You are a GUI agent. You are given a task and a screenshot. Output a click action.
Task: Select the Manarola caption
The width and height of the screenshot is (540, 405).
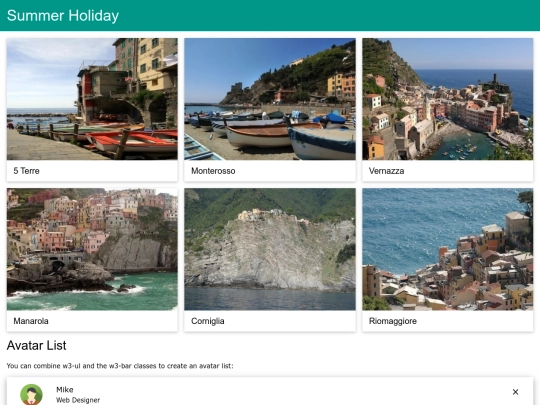(x=31, y=321)
